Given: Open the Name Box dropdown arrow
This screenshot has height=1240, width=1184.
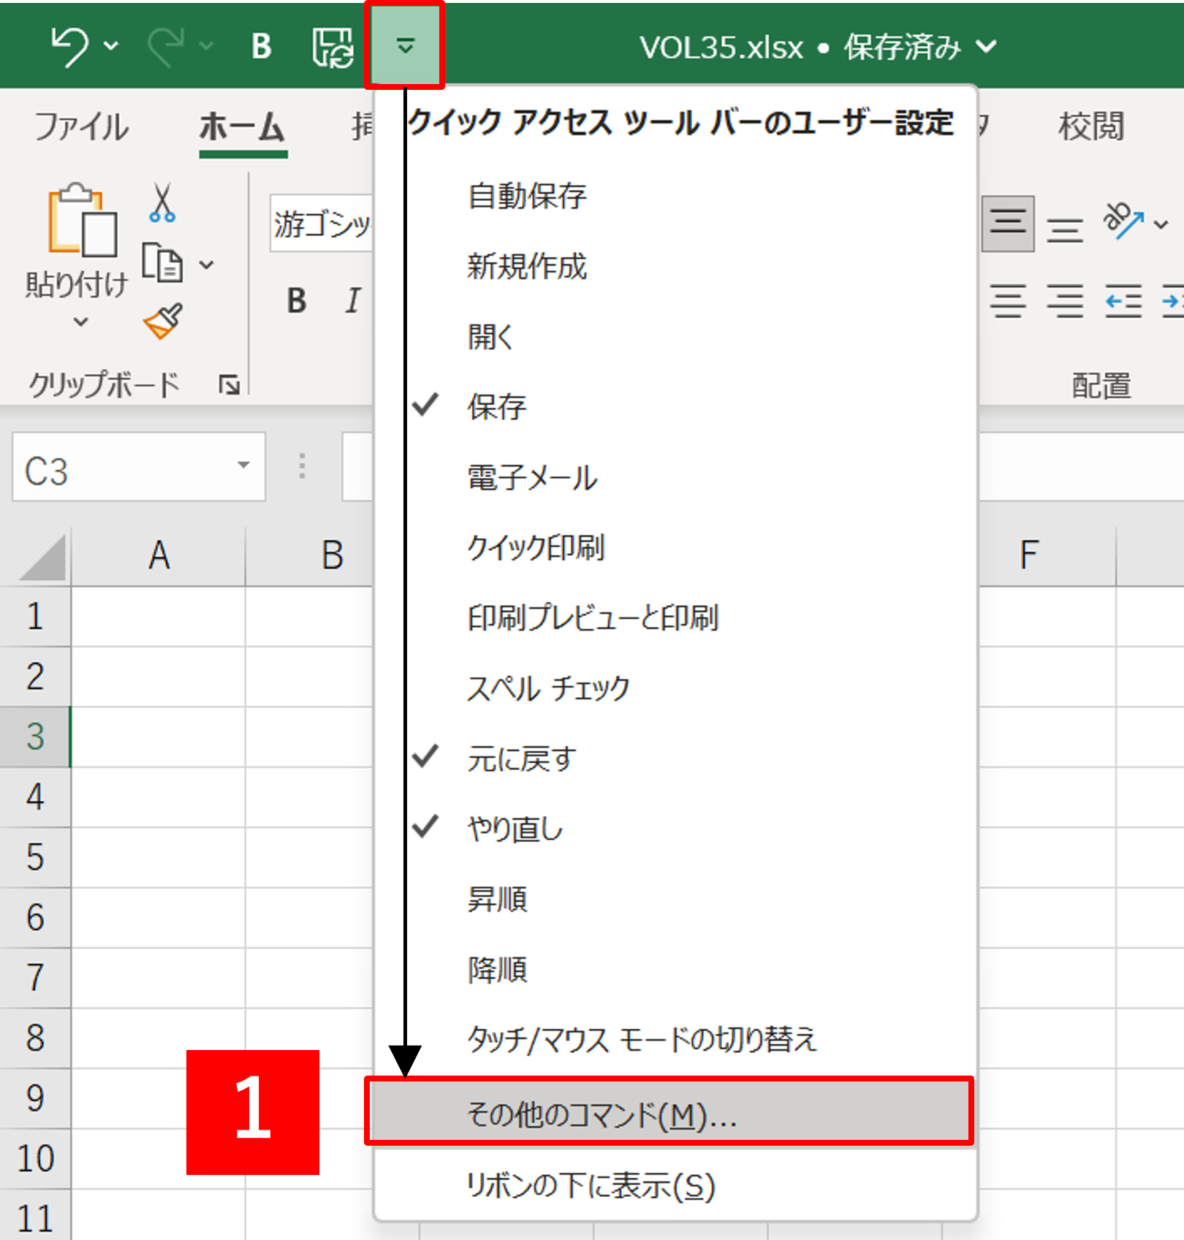Looking at the screenshot, I should (x=243, y=466).
